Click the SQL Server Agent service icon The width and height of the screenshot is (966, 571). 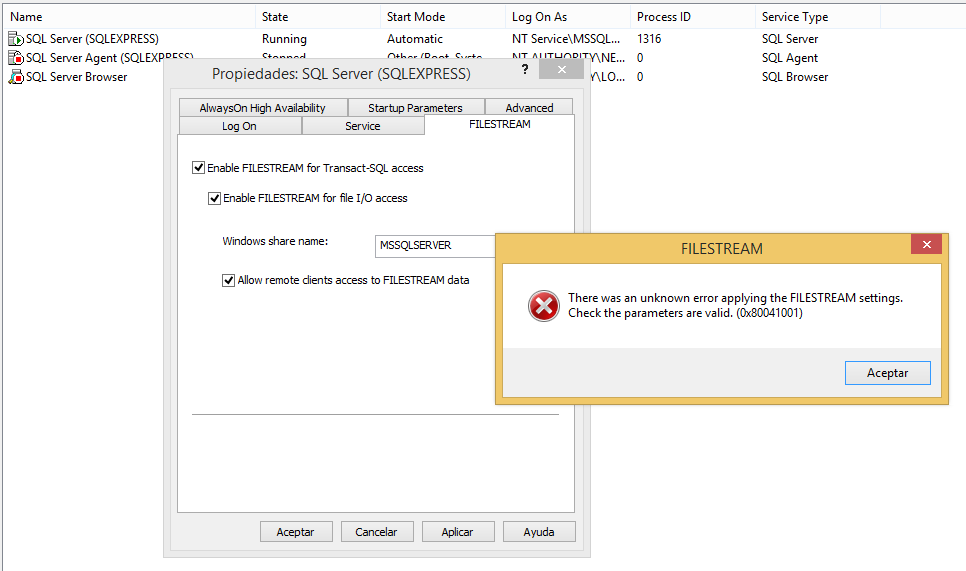15,58
